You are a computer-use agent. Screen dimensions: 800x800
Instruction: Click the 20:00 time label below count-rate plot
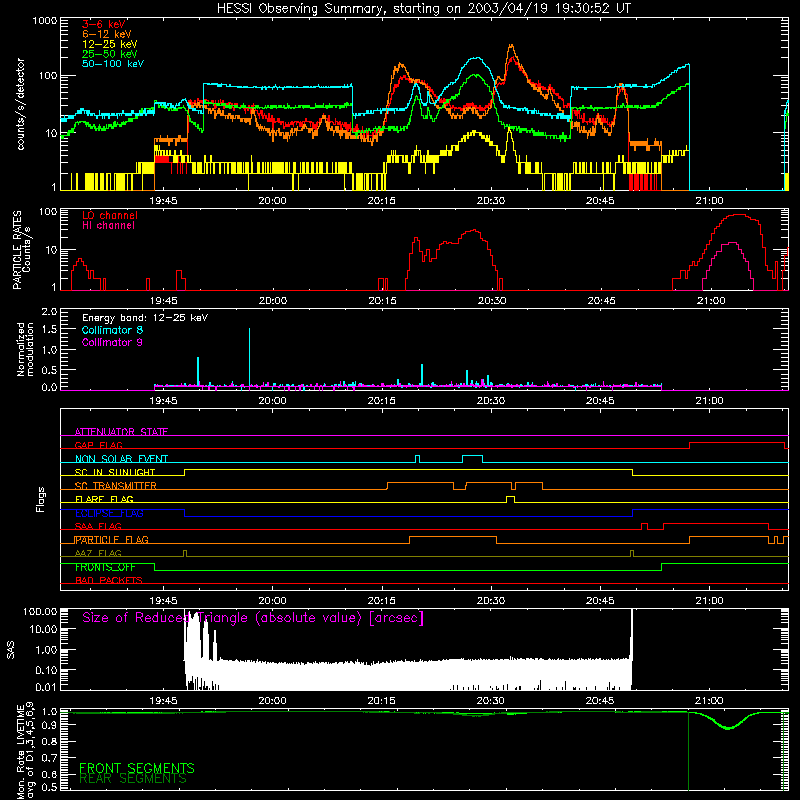pos(272,201)
